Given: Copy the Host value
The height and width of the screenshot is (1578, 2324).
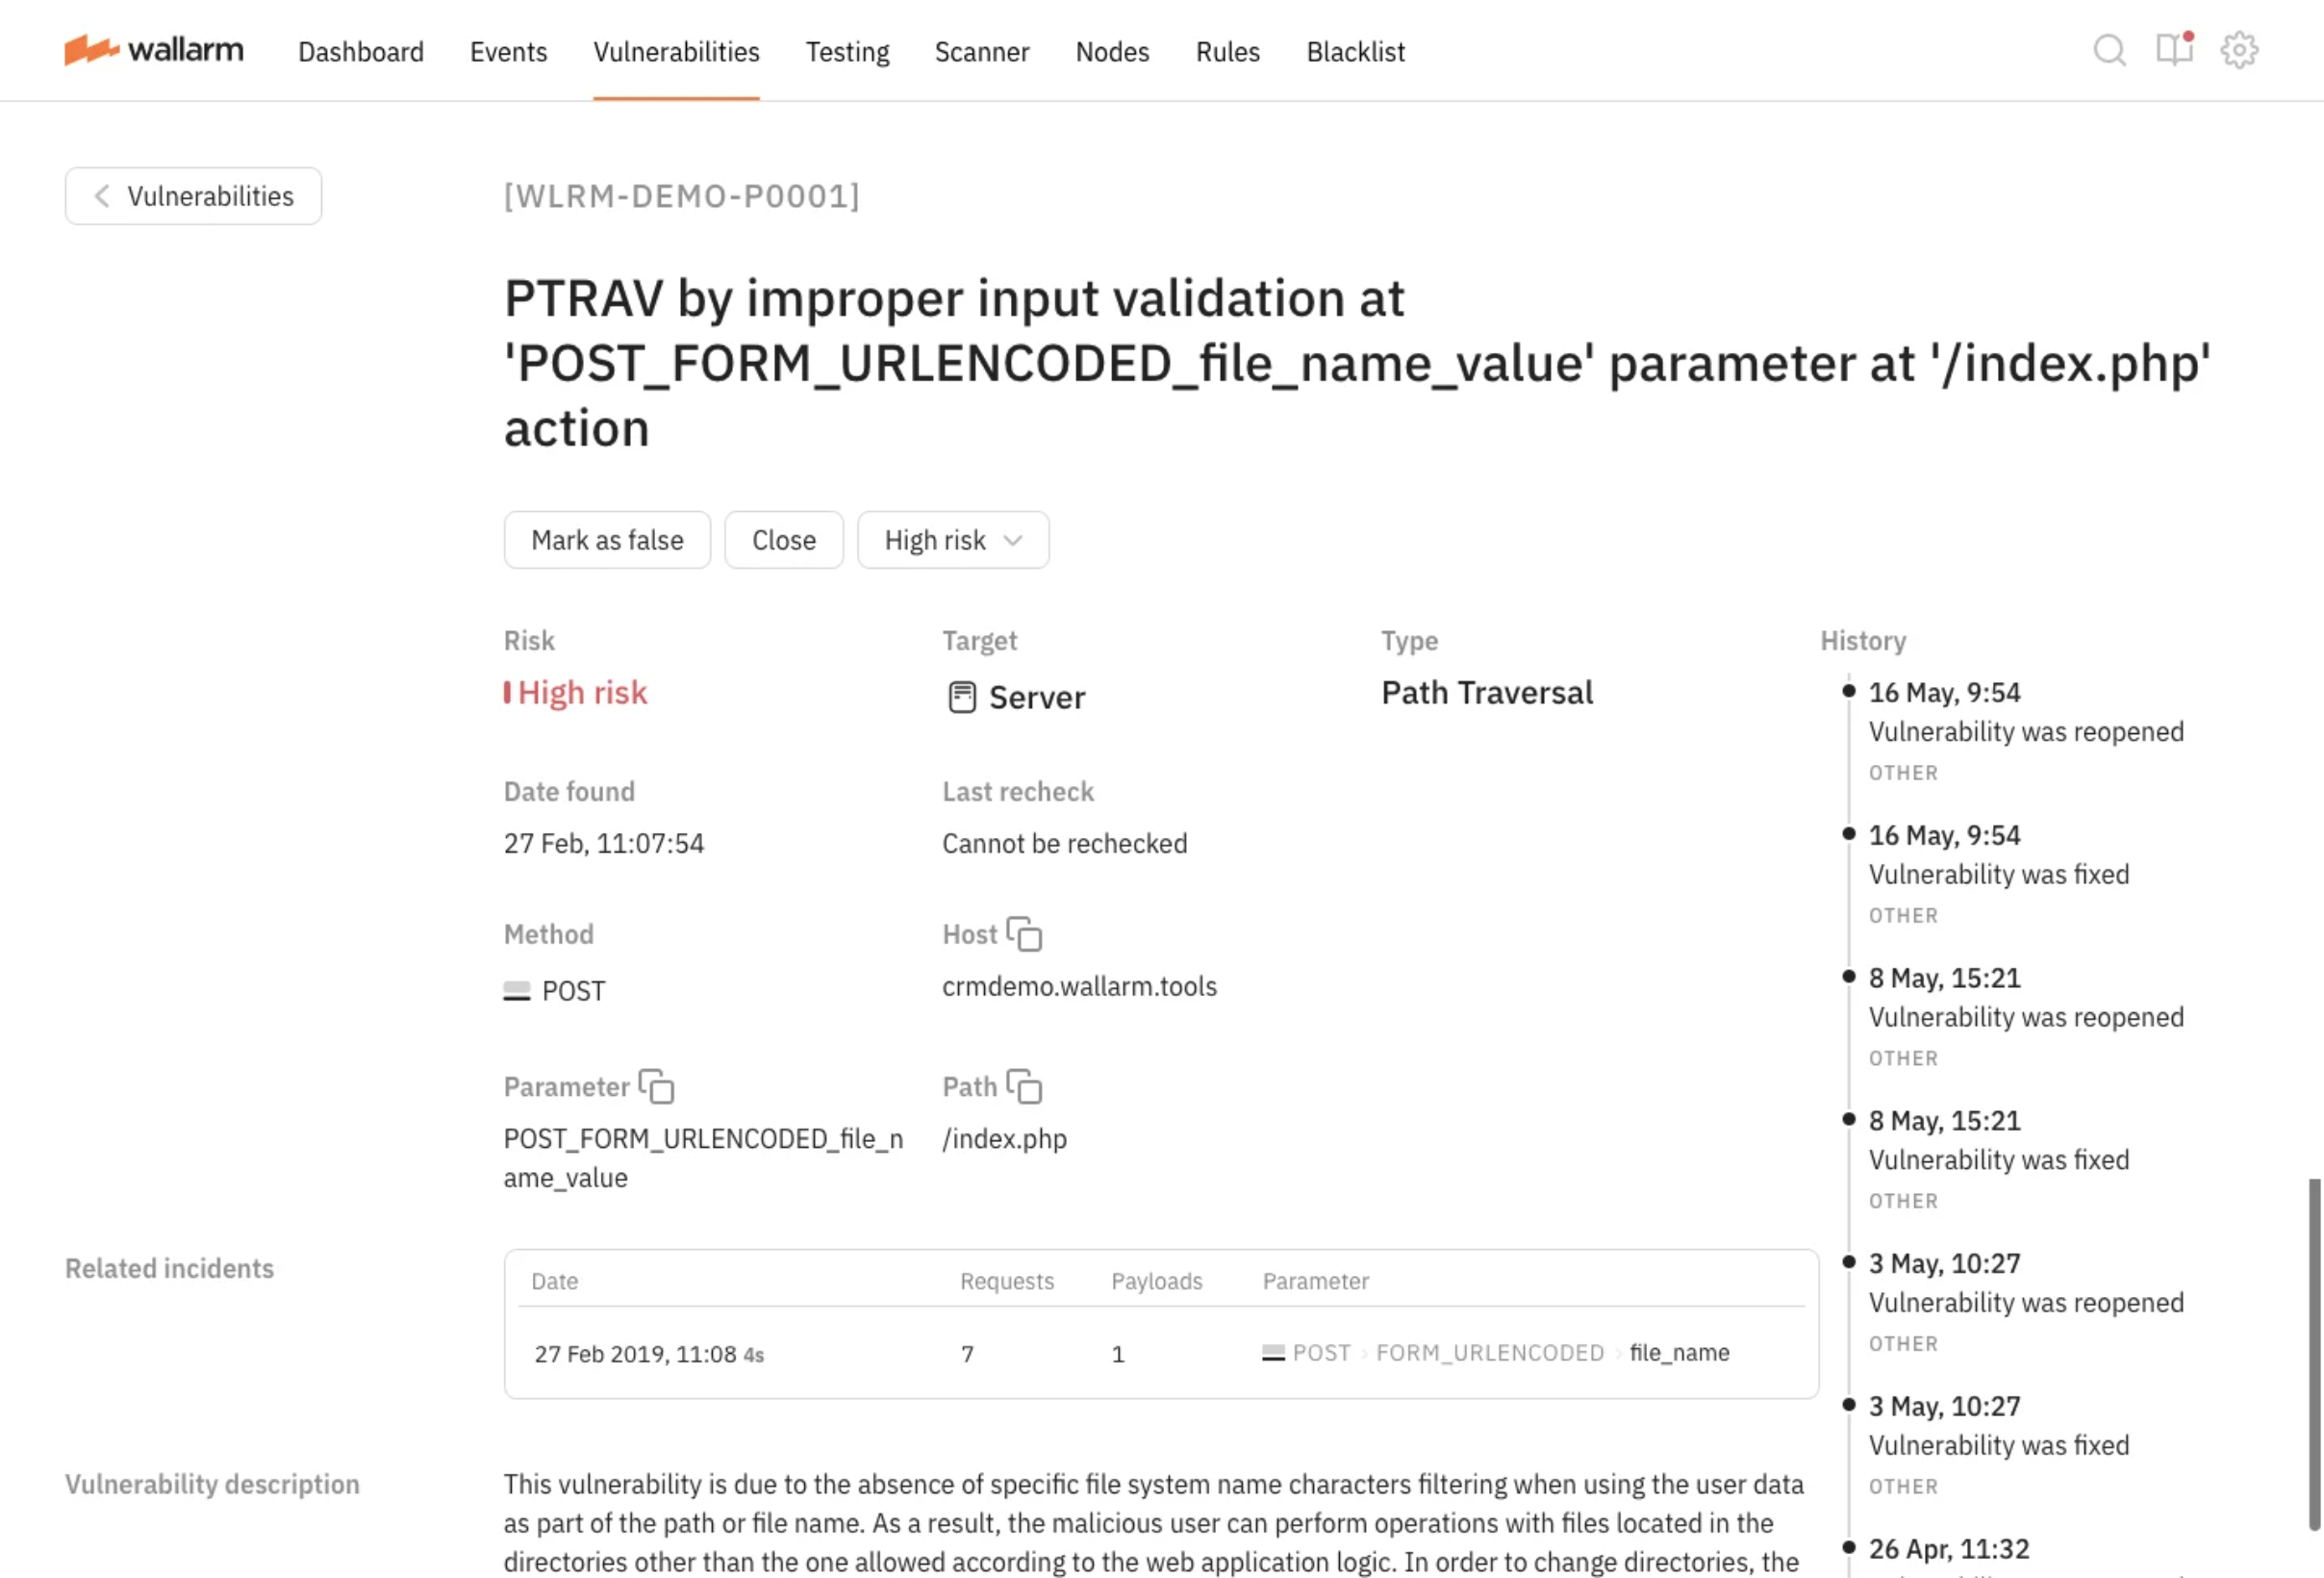Looking at the screenshot, I should coord(1024,934).
